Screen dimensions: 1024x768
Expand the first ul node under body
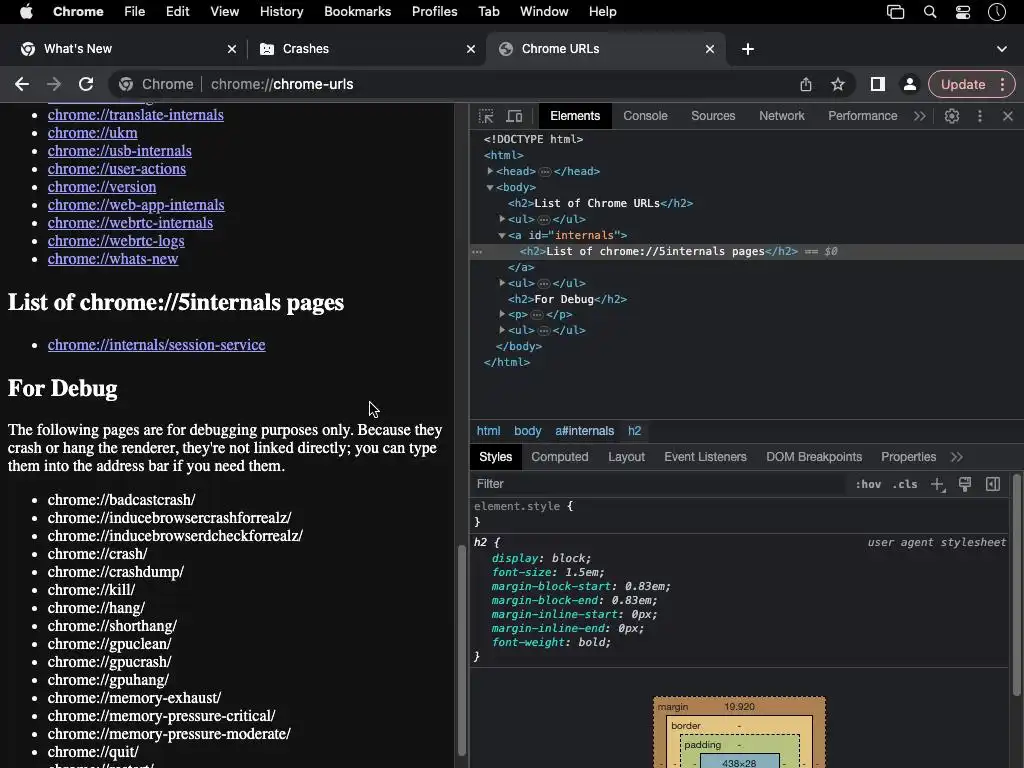point(502,219)
